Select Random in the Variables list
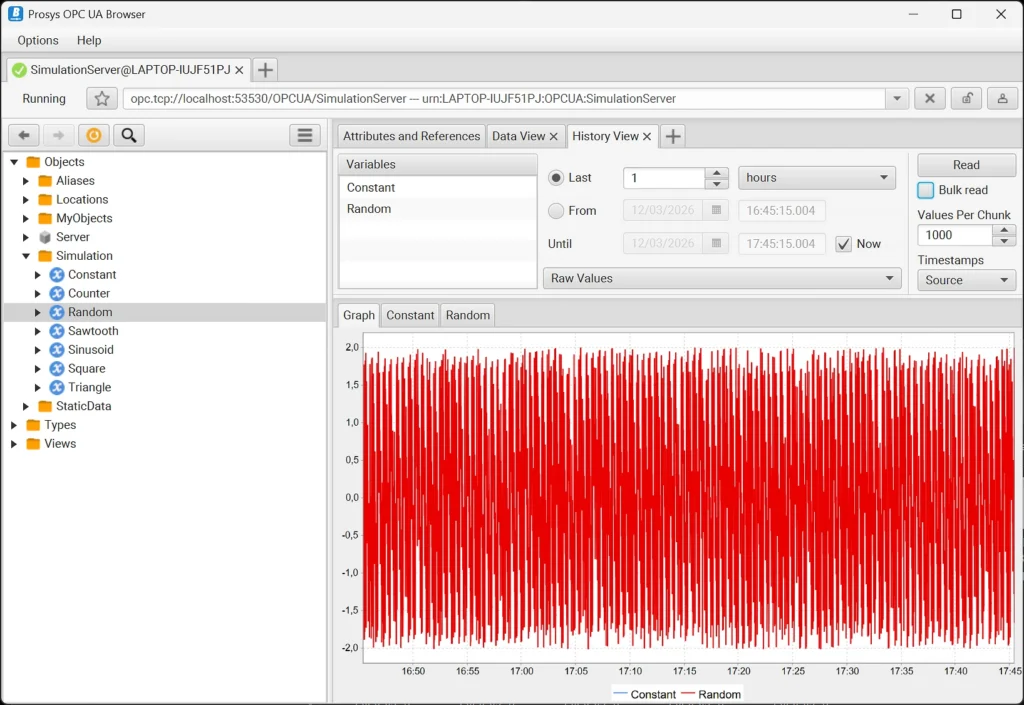Screen dimensions: 1024x705 pos(370,208)
